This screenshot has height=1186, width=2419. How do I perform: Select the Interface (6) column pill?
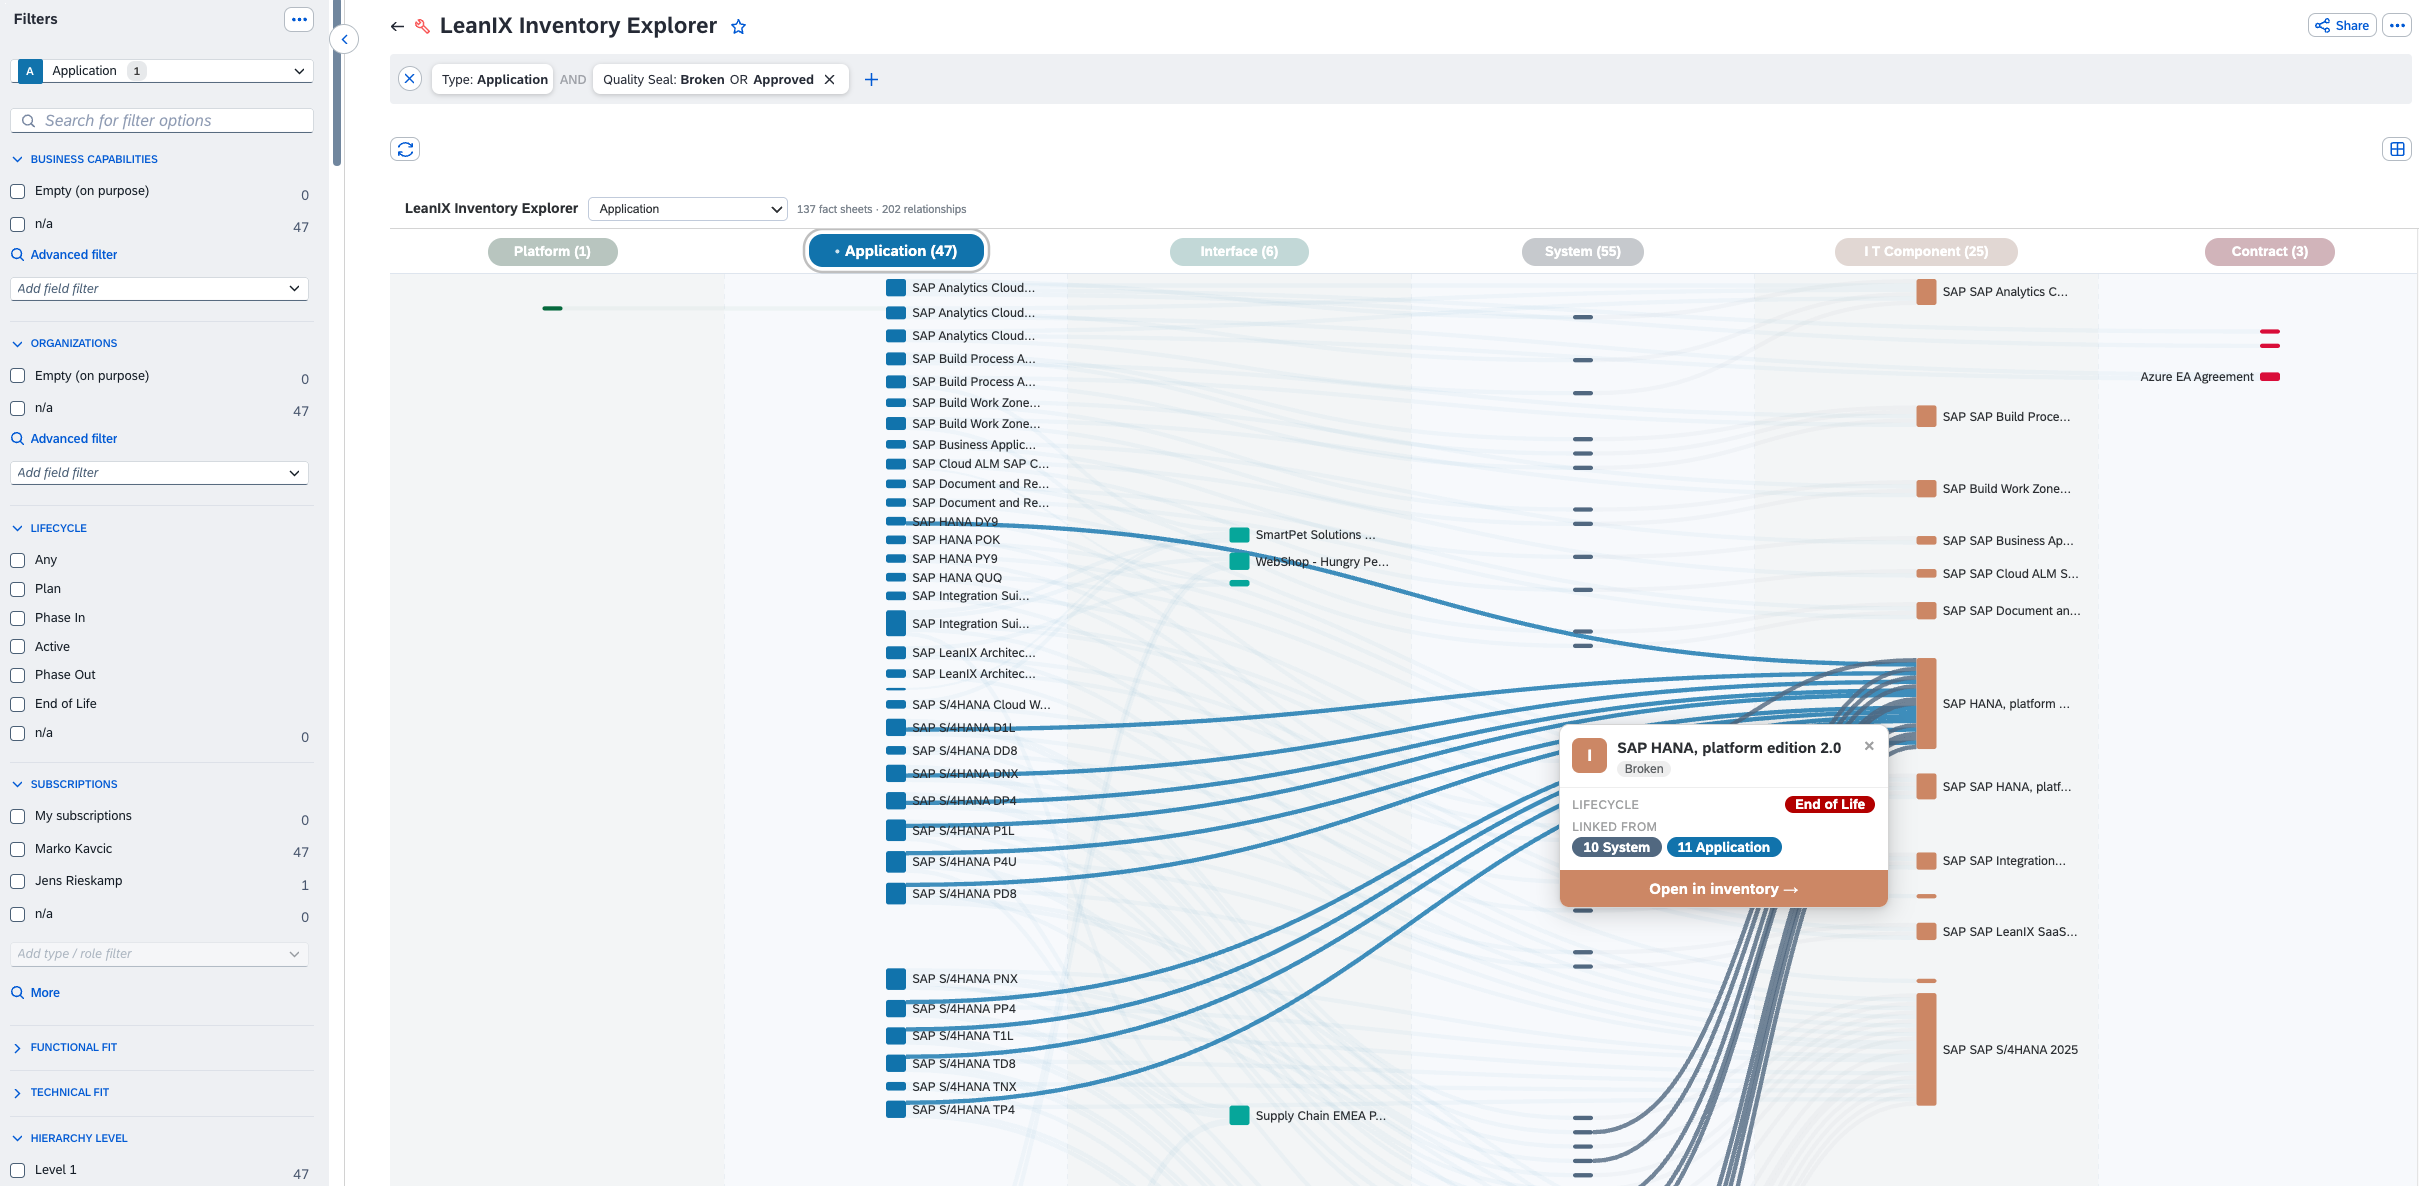pos(1239,251)
